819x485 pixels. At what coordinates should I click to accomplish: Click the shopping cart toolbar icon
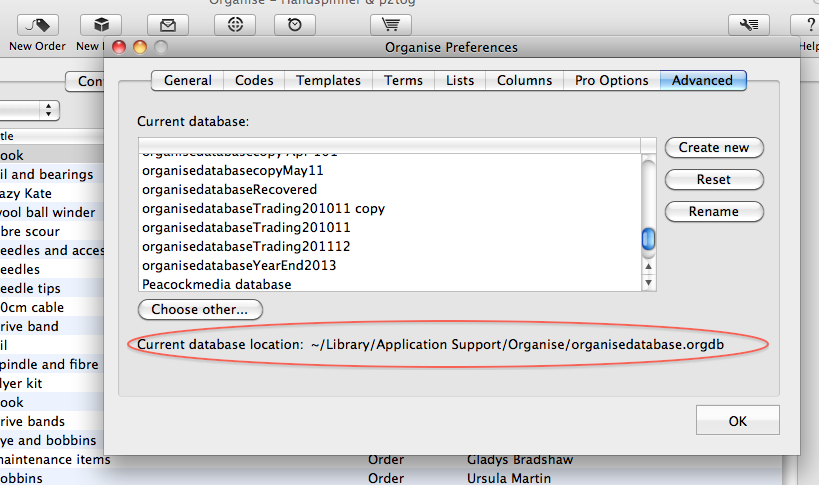point(390,25)
